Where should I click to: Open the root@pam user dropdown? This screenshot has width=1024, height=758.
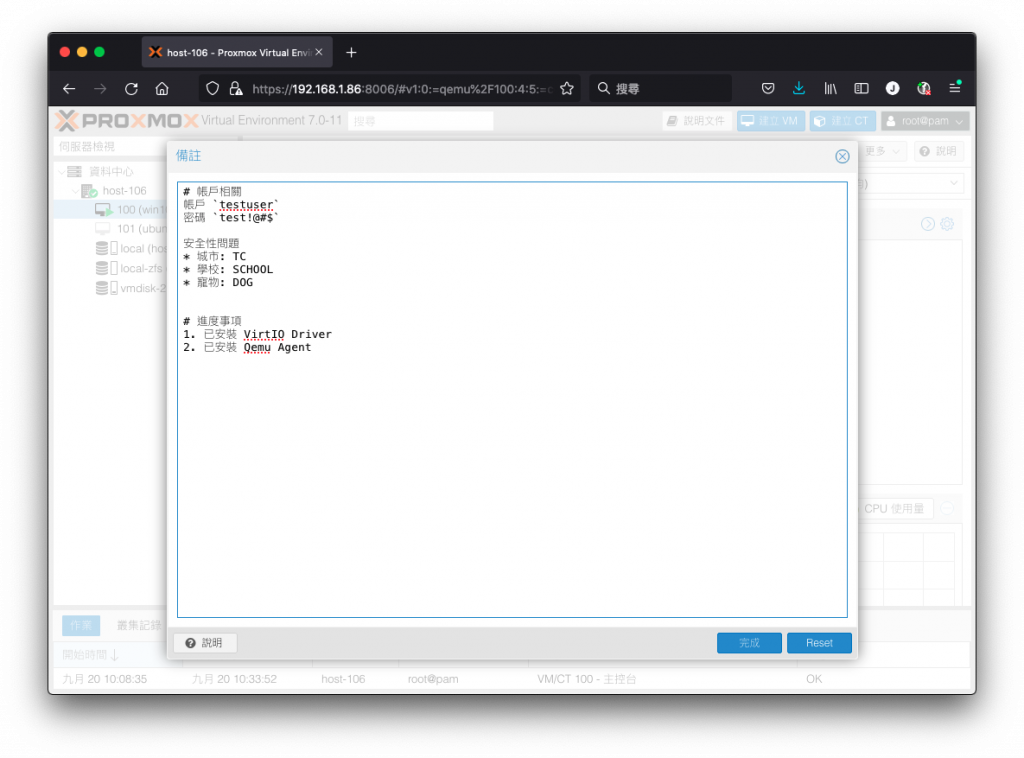[x=925, y=121]
